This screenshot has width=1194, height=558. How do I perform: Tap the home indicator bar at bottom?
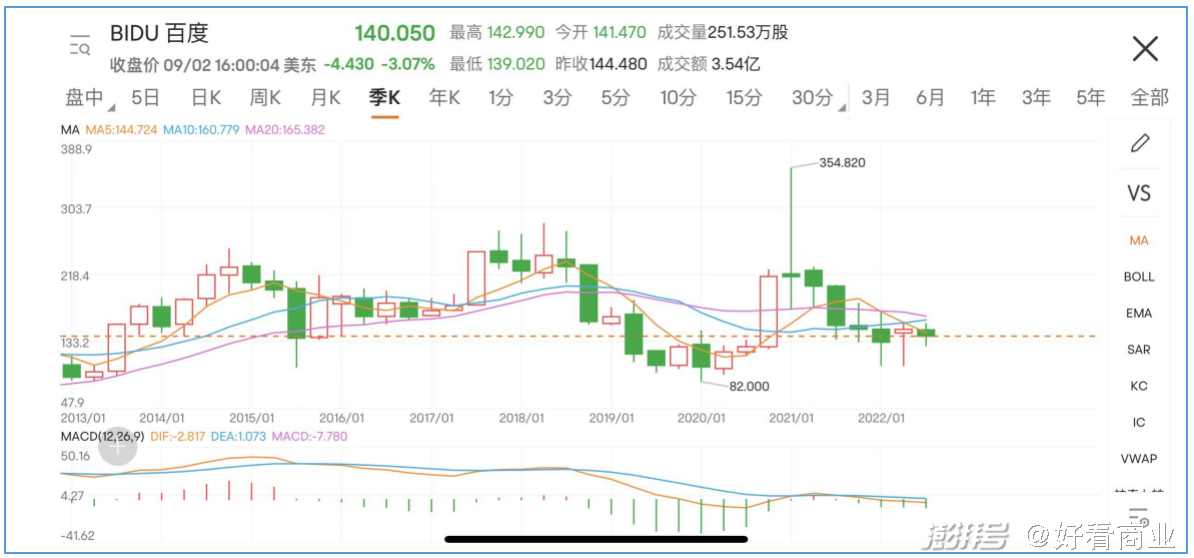[596, 540]
